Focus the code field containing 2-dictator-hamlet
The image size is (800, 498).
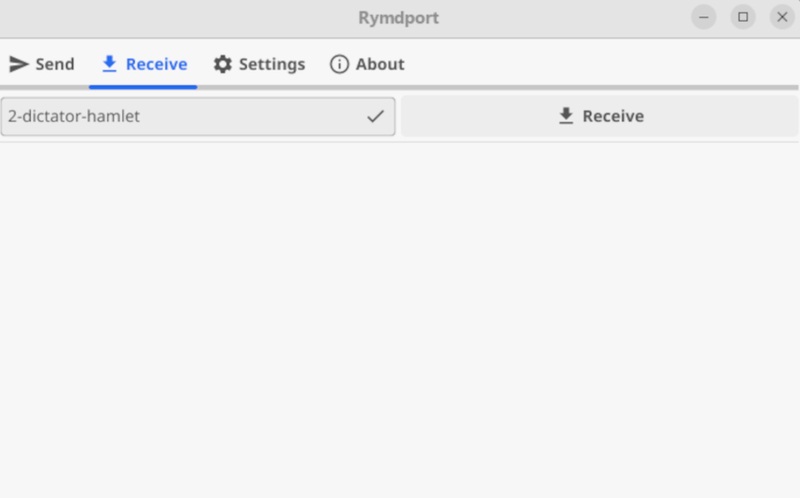point(180,116)
